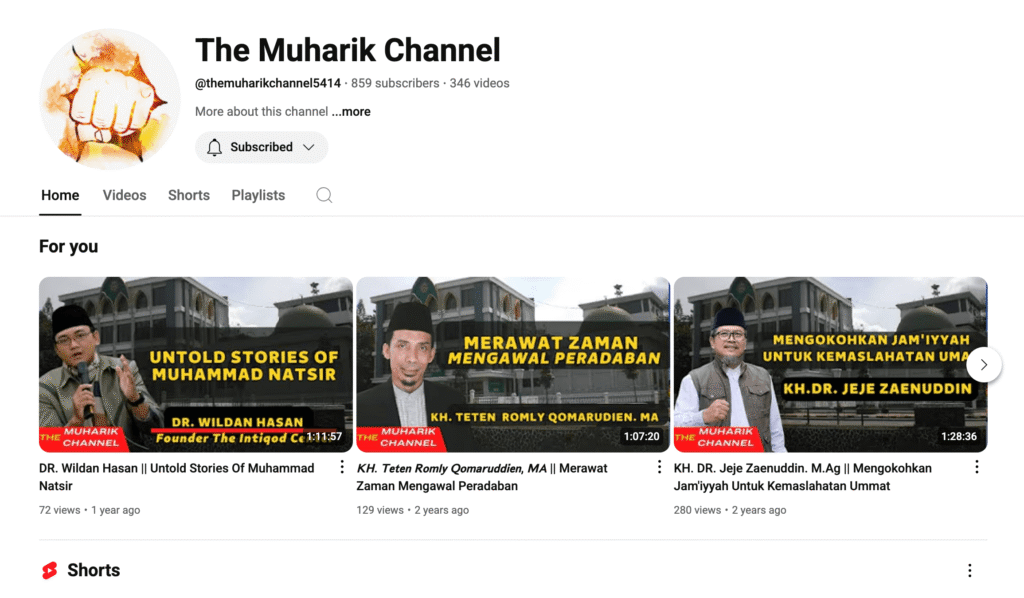Screen dimensions: 1024x598
Task: Switch to the Videos tab
Action: (x=124, y=195)
